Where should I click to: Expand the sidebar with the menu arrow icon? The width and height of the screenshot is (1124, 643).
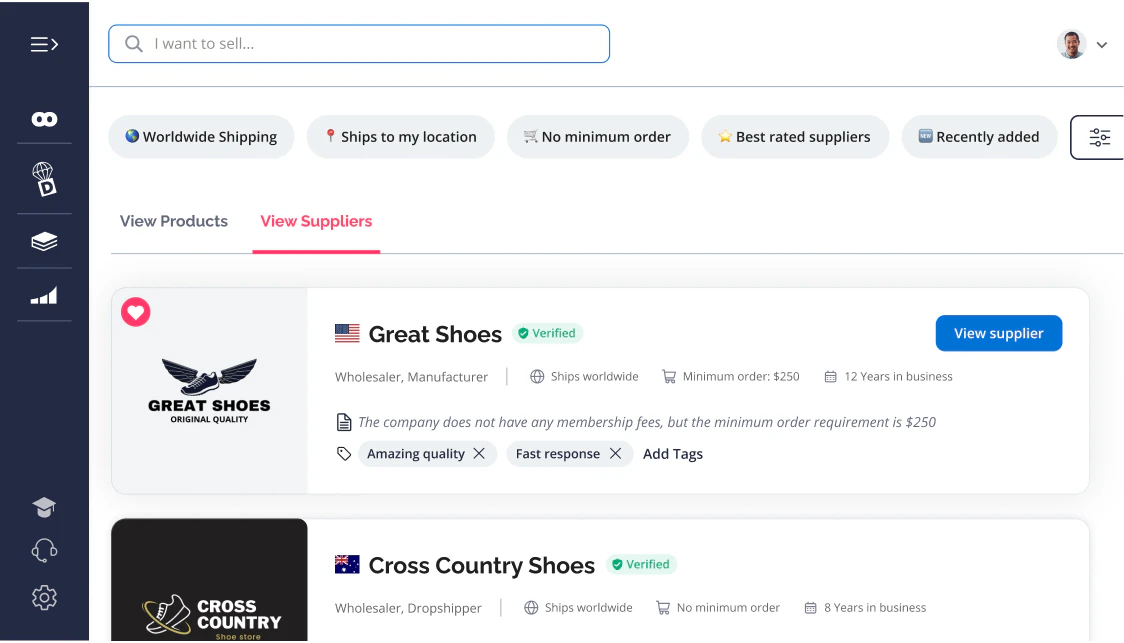44,44
